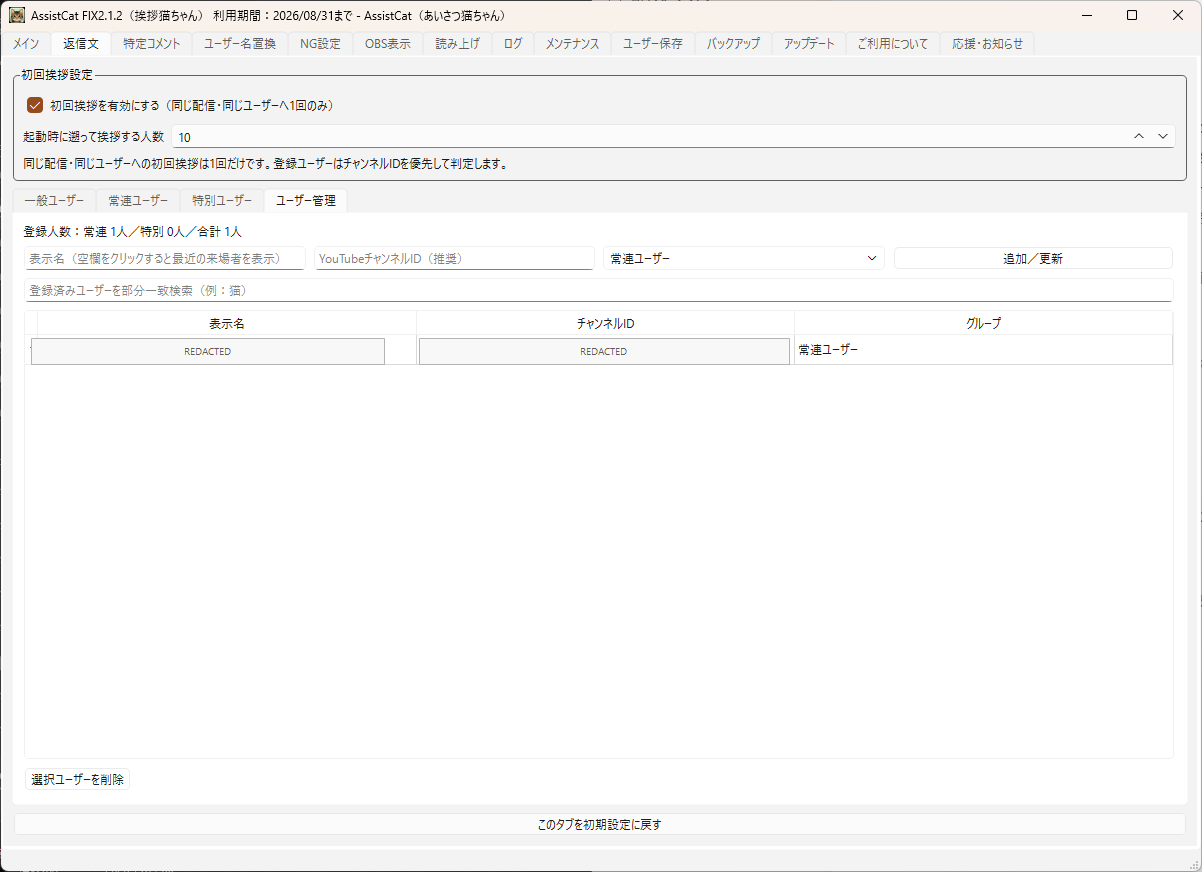
Task: Sort by the チャンネルID column header
Action: point(605,324)
